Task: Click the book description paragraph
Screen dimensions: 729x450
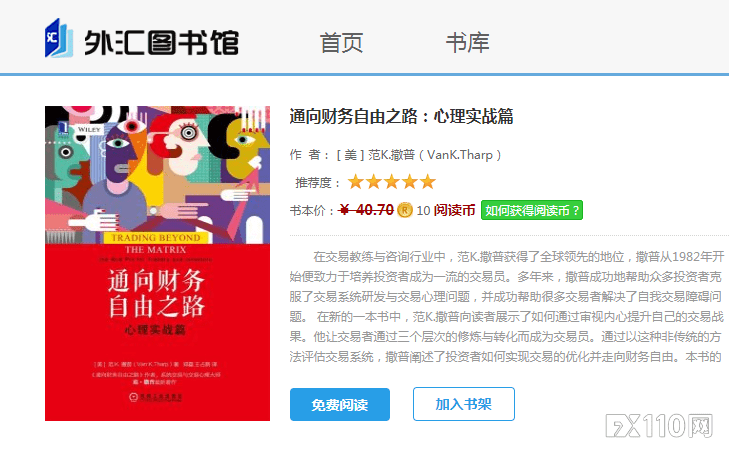Action: coord(507,306)
